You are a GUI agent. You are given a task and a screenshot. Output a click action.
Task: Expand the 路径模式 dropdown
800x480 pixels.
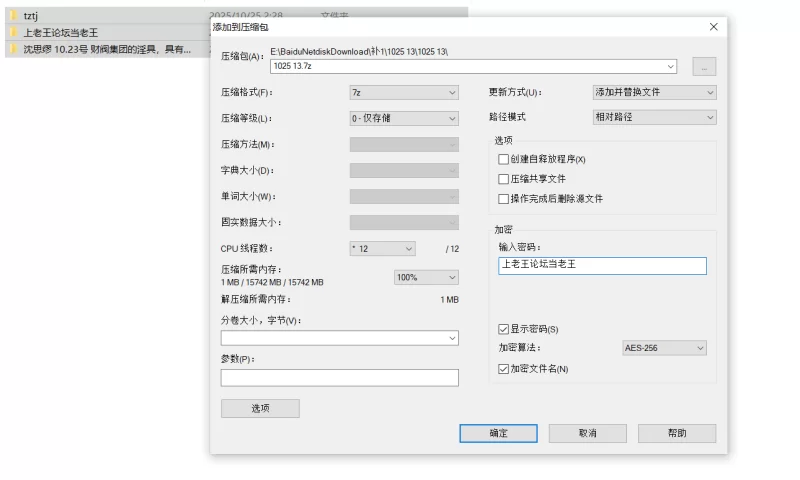click(x=654, y=118)
